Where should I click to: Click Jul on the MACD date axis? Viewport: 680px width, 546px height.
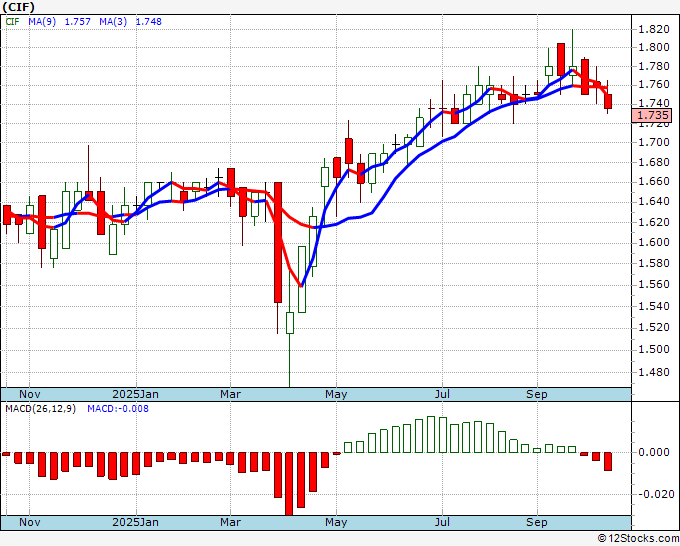tap(442, 522)
